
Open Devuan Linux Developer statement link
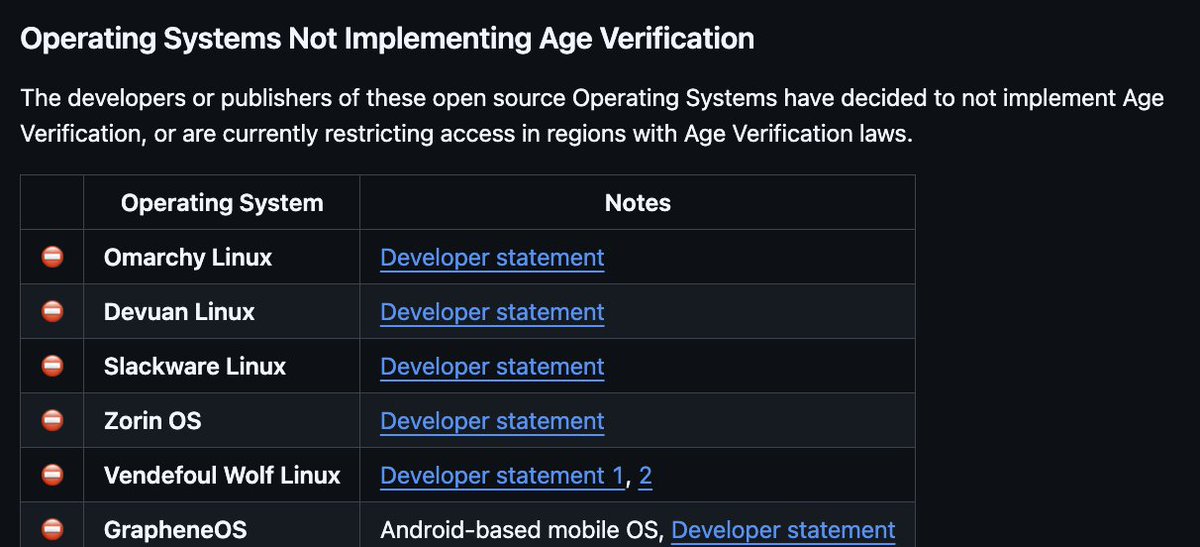492,311
